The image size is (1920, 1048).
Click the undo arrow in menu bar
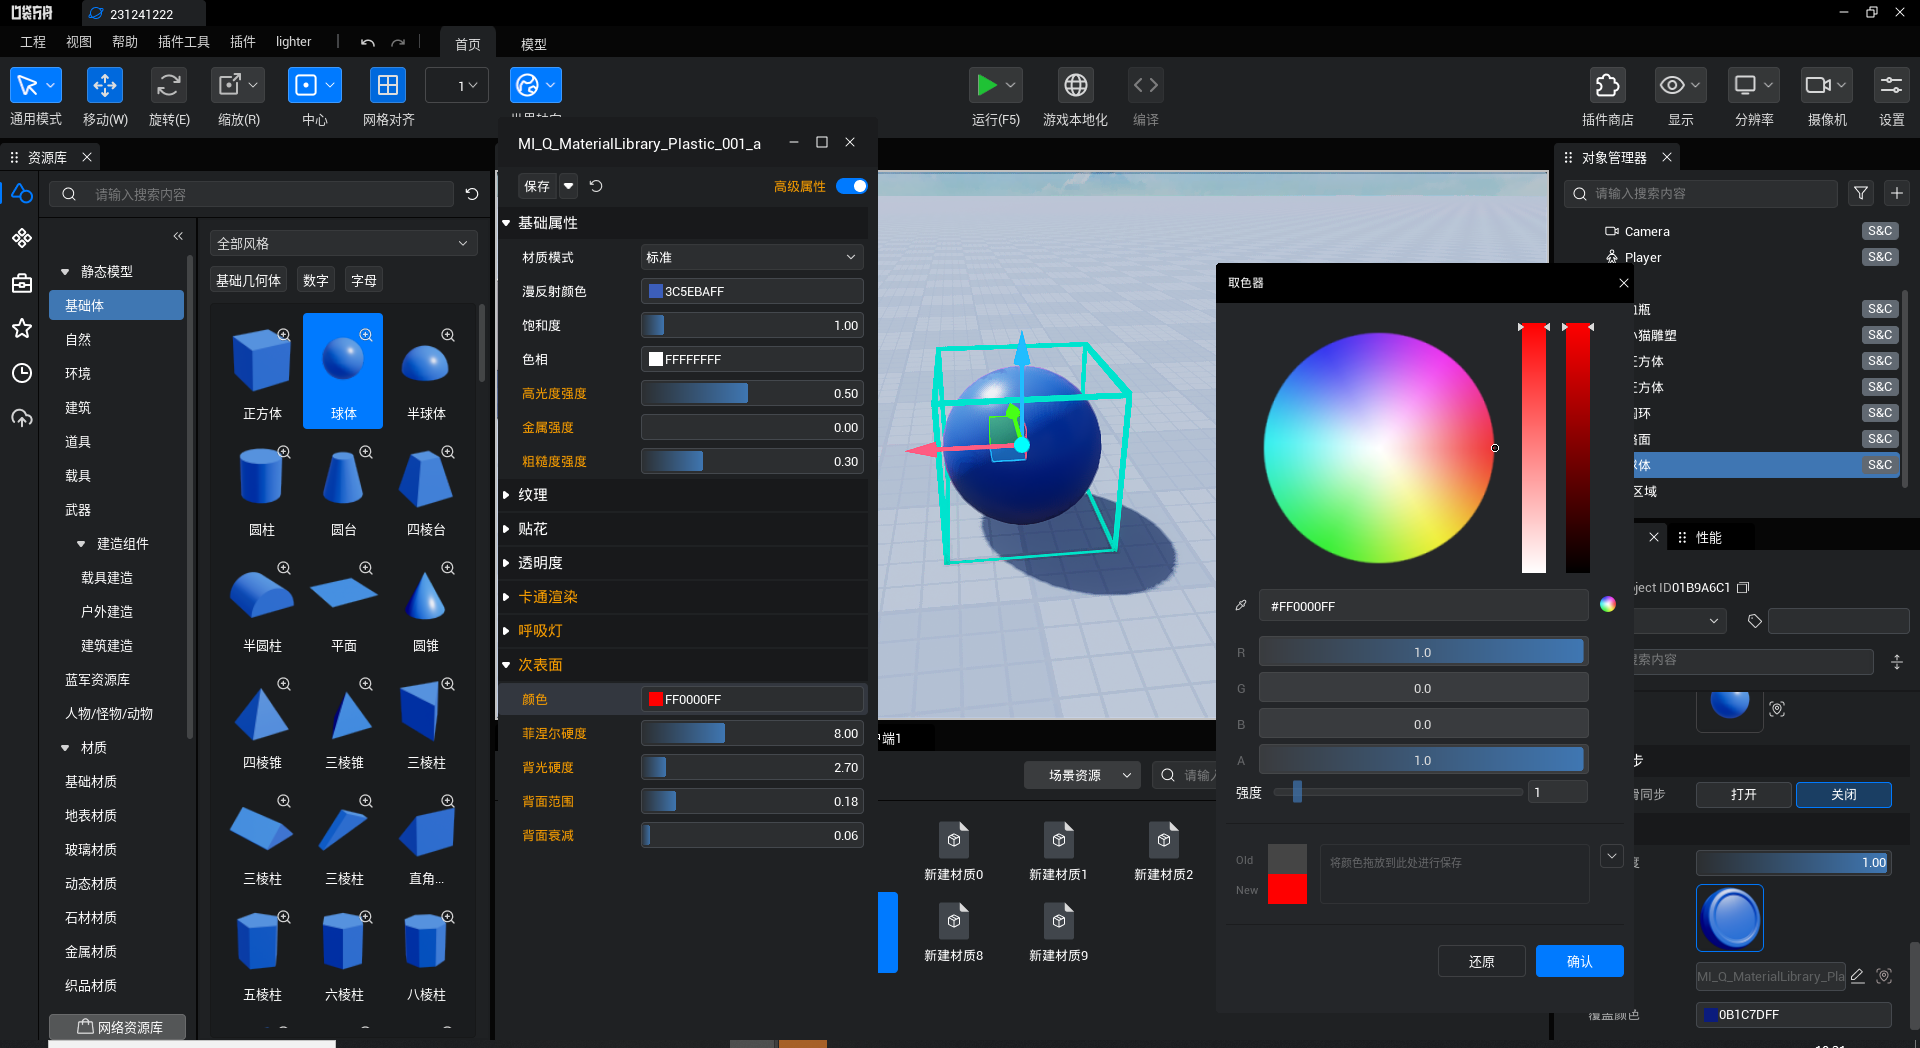point(368,43)
